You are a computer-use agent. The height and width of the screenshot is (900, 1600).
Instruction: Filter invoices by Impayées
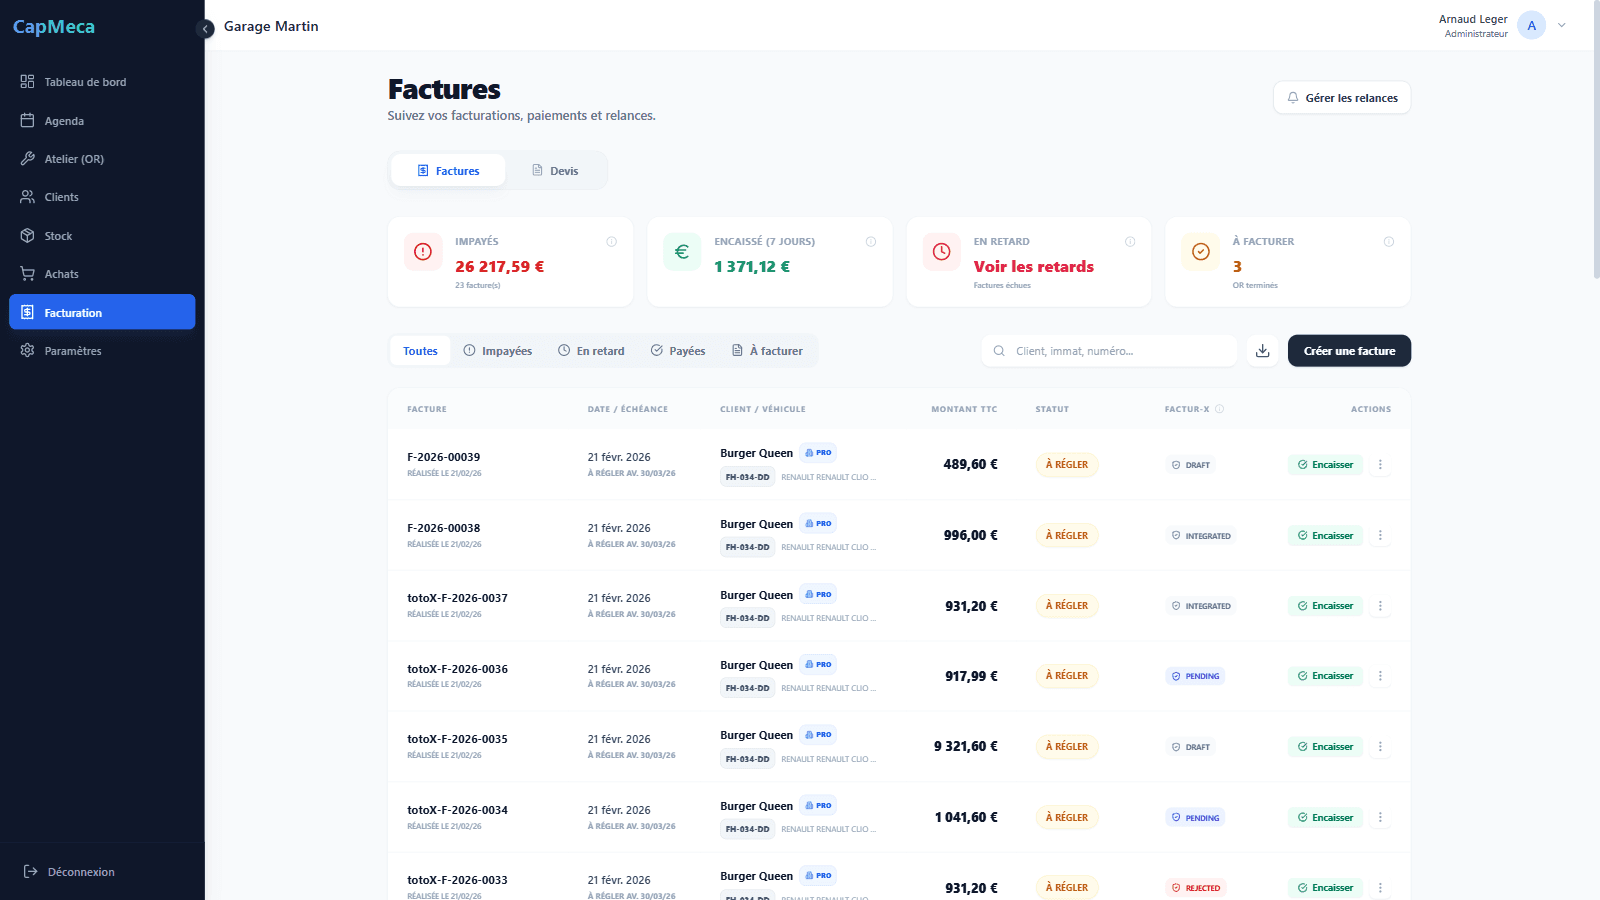click(x=498, y=351)
